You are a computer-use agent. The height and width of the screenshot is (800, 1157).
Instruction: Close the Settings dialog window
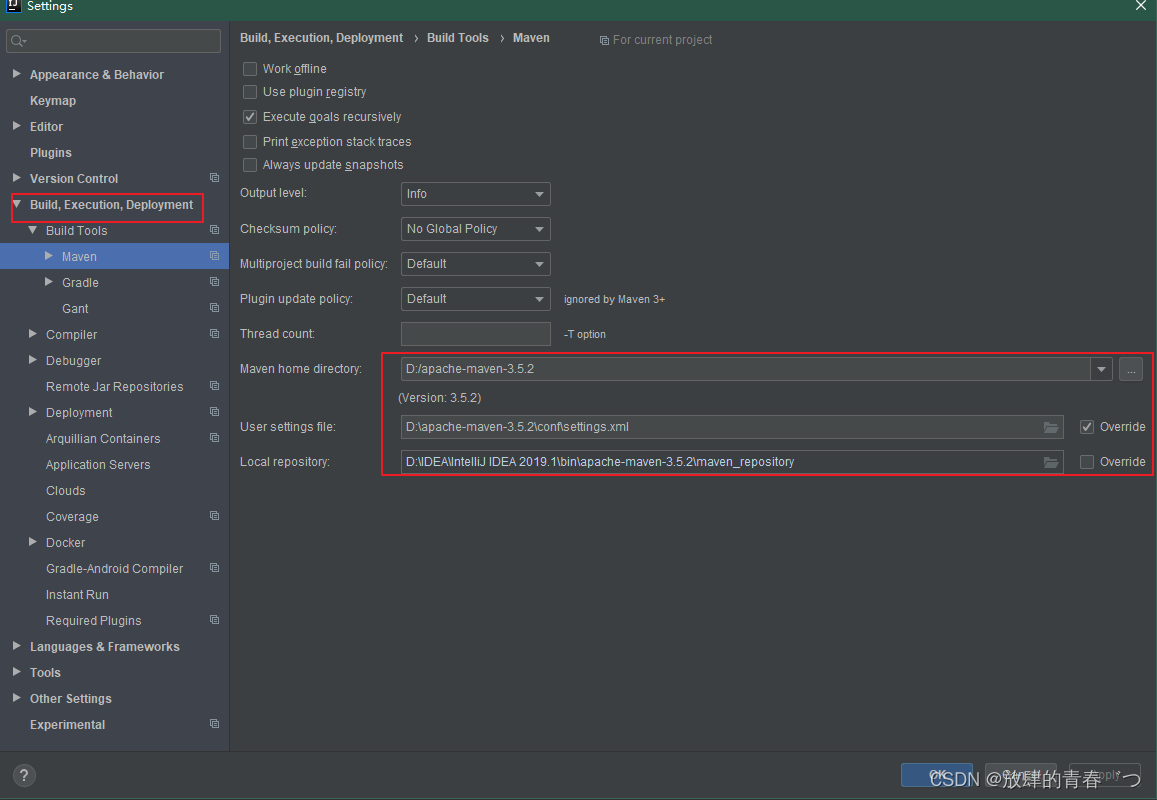point(1141,6)
